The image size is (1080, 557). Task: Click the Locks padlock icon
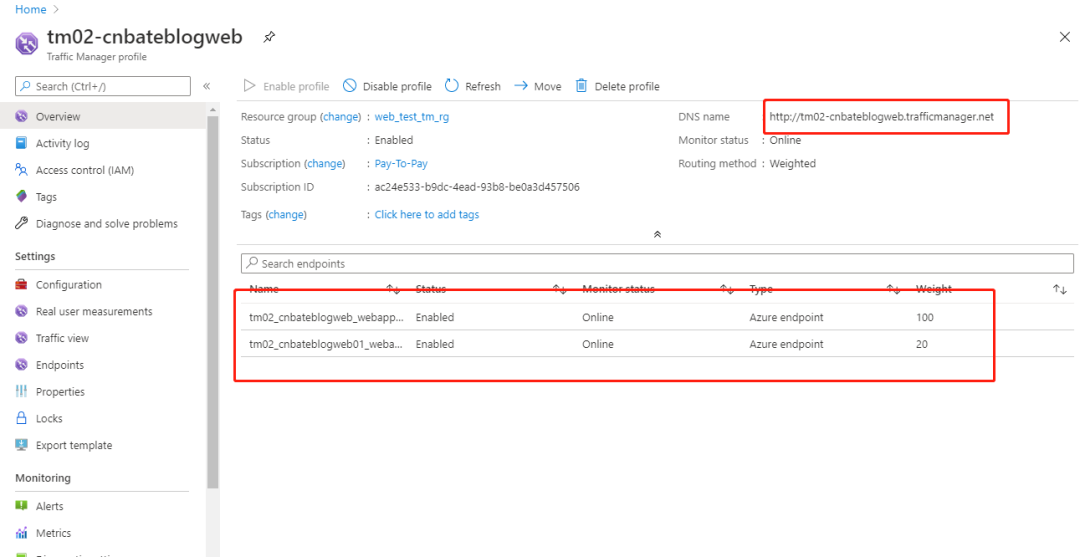coord(21,419)
